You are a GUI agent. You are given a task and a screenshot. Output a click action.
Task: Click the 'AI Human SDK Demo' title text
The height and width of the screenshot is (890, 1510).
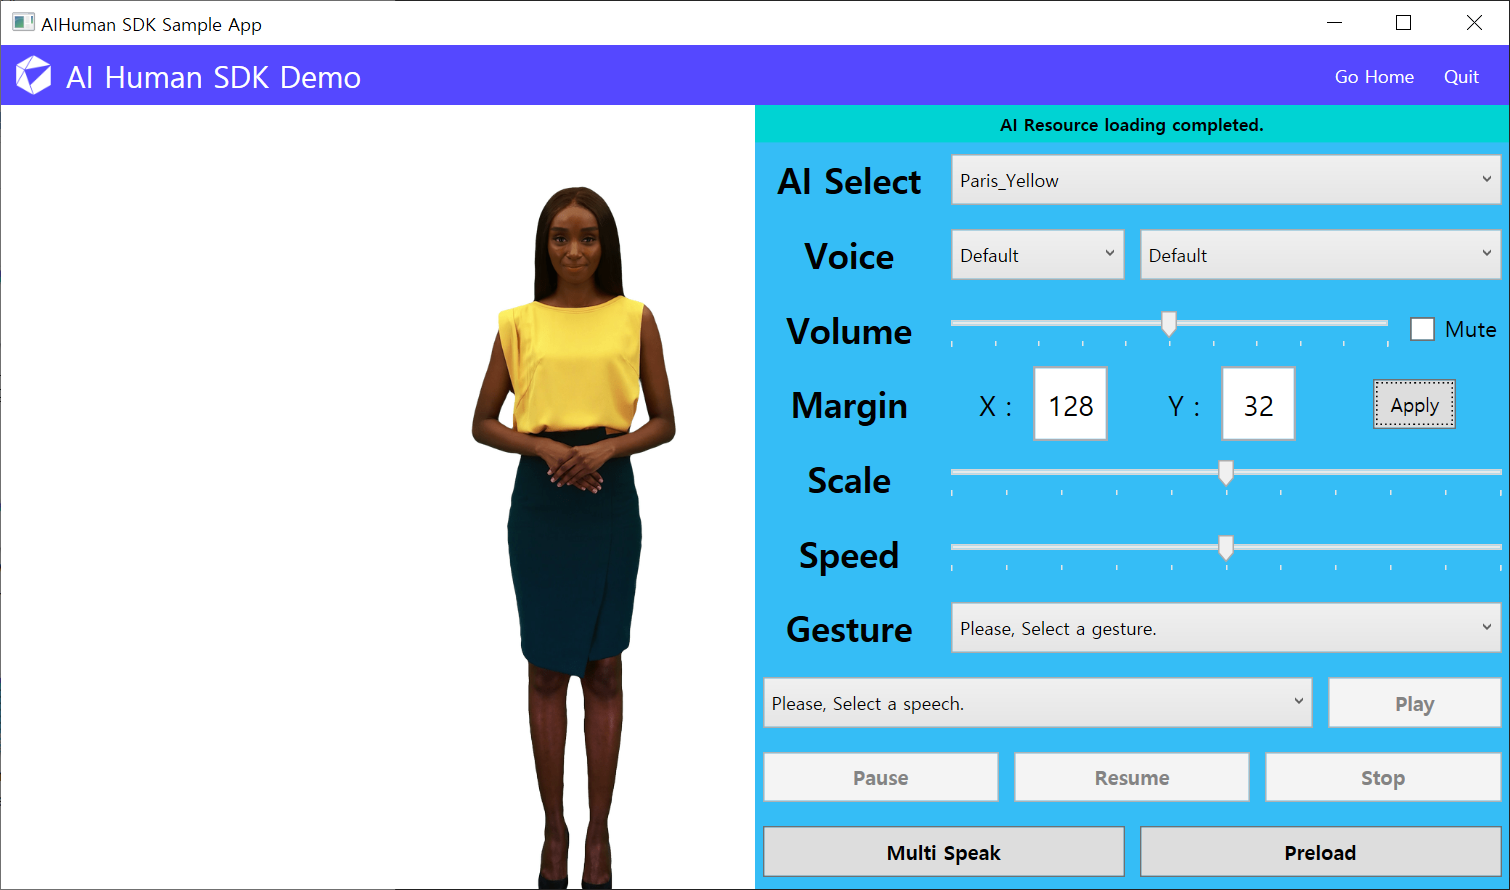[213, 77]
